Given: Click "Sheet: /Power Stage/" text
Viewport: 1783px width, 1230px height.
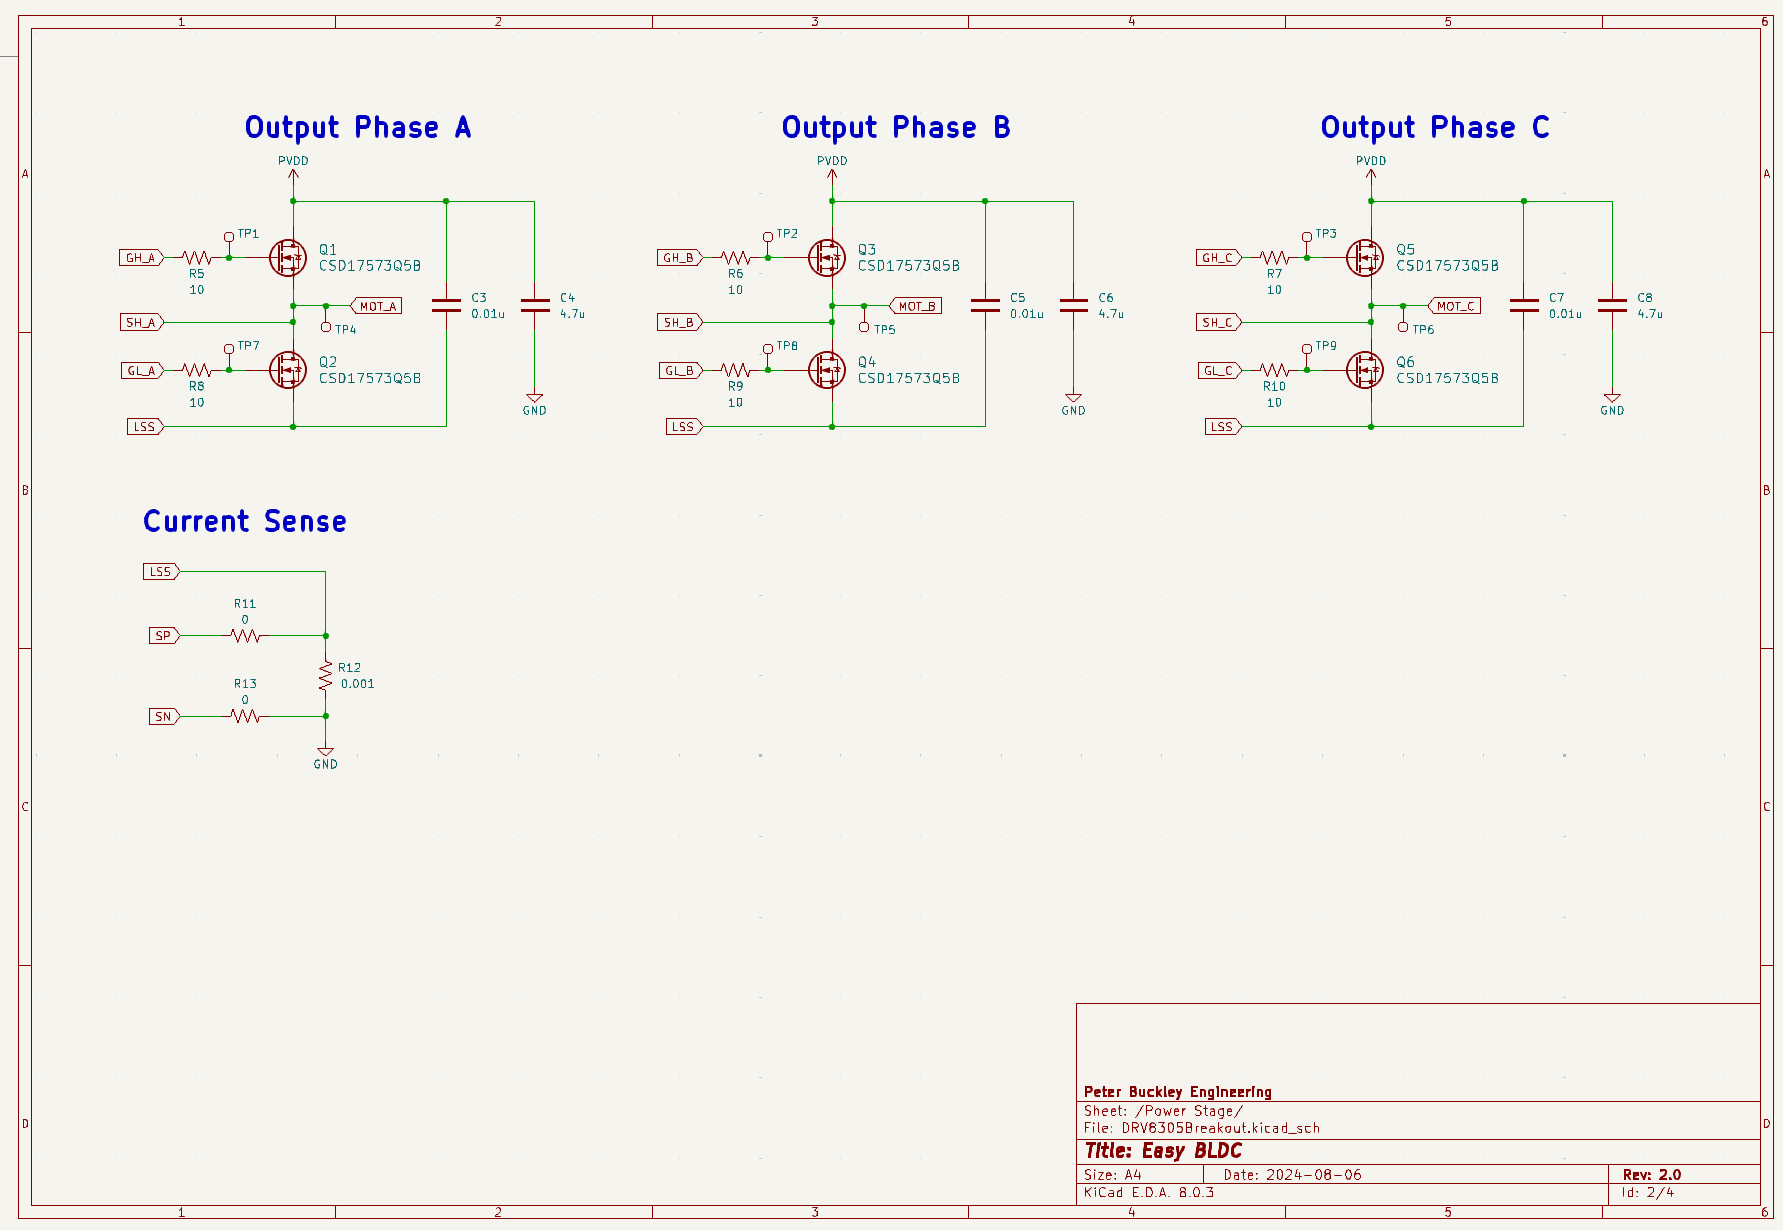Looking at the screenshot, I should (1163, 1111).
